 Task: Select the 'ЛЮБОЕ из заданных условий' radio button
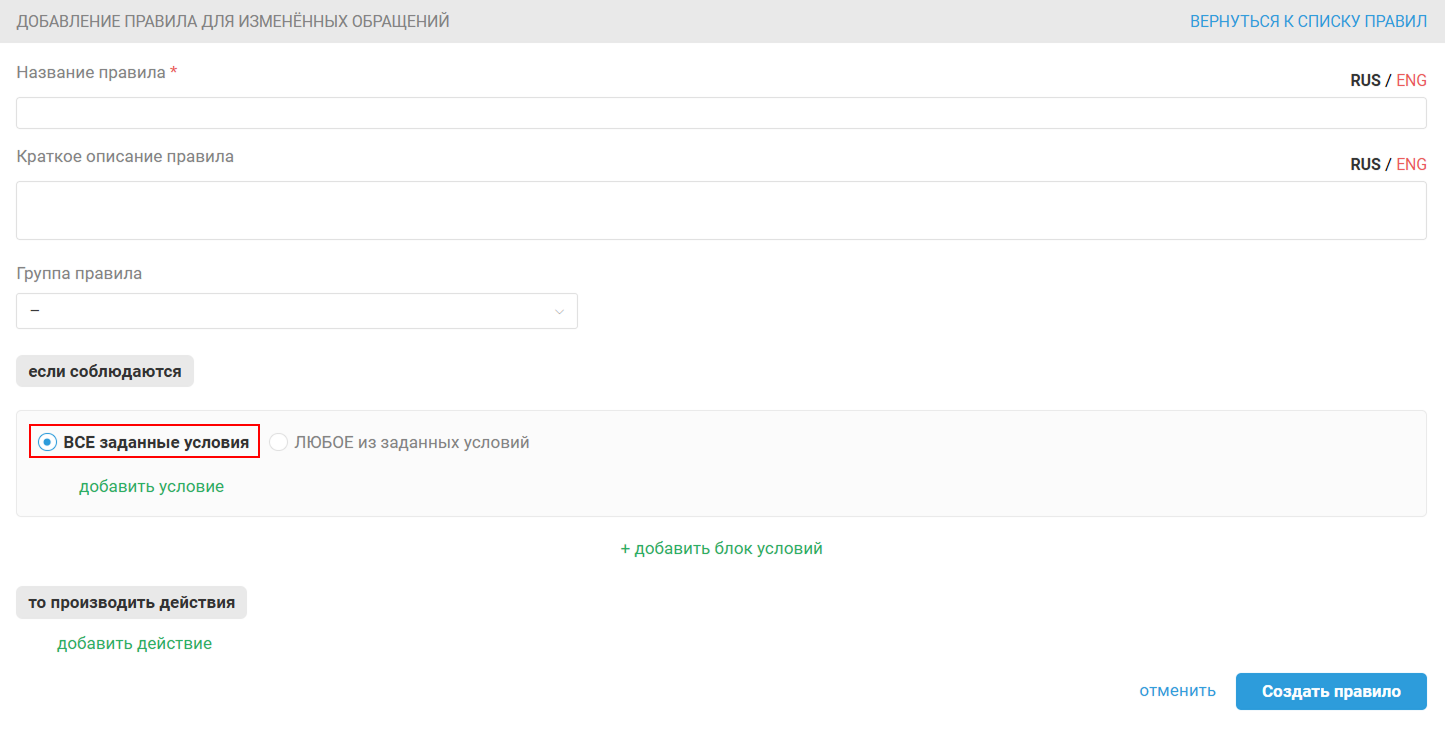point(279,442)
